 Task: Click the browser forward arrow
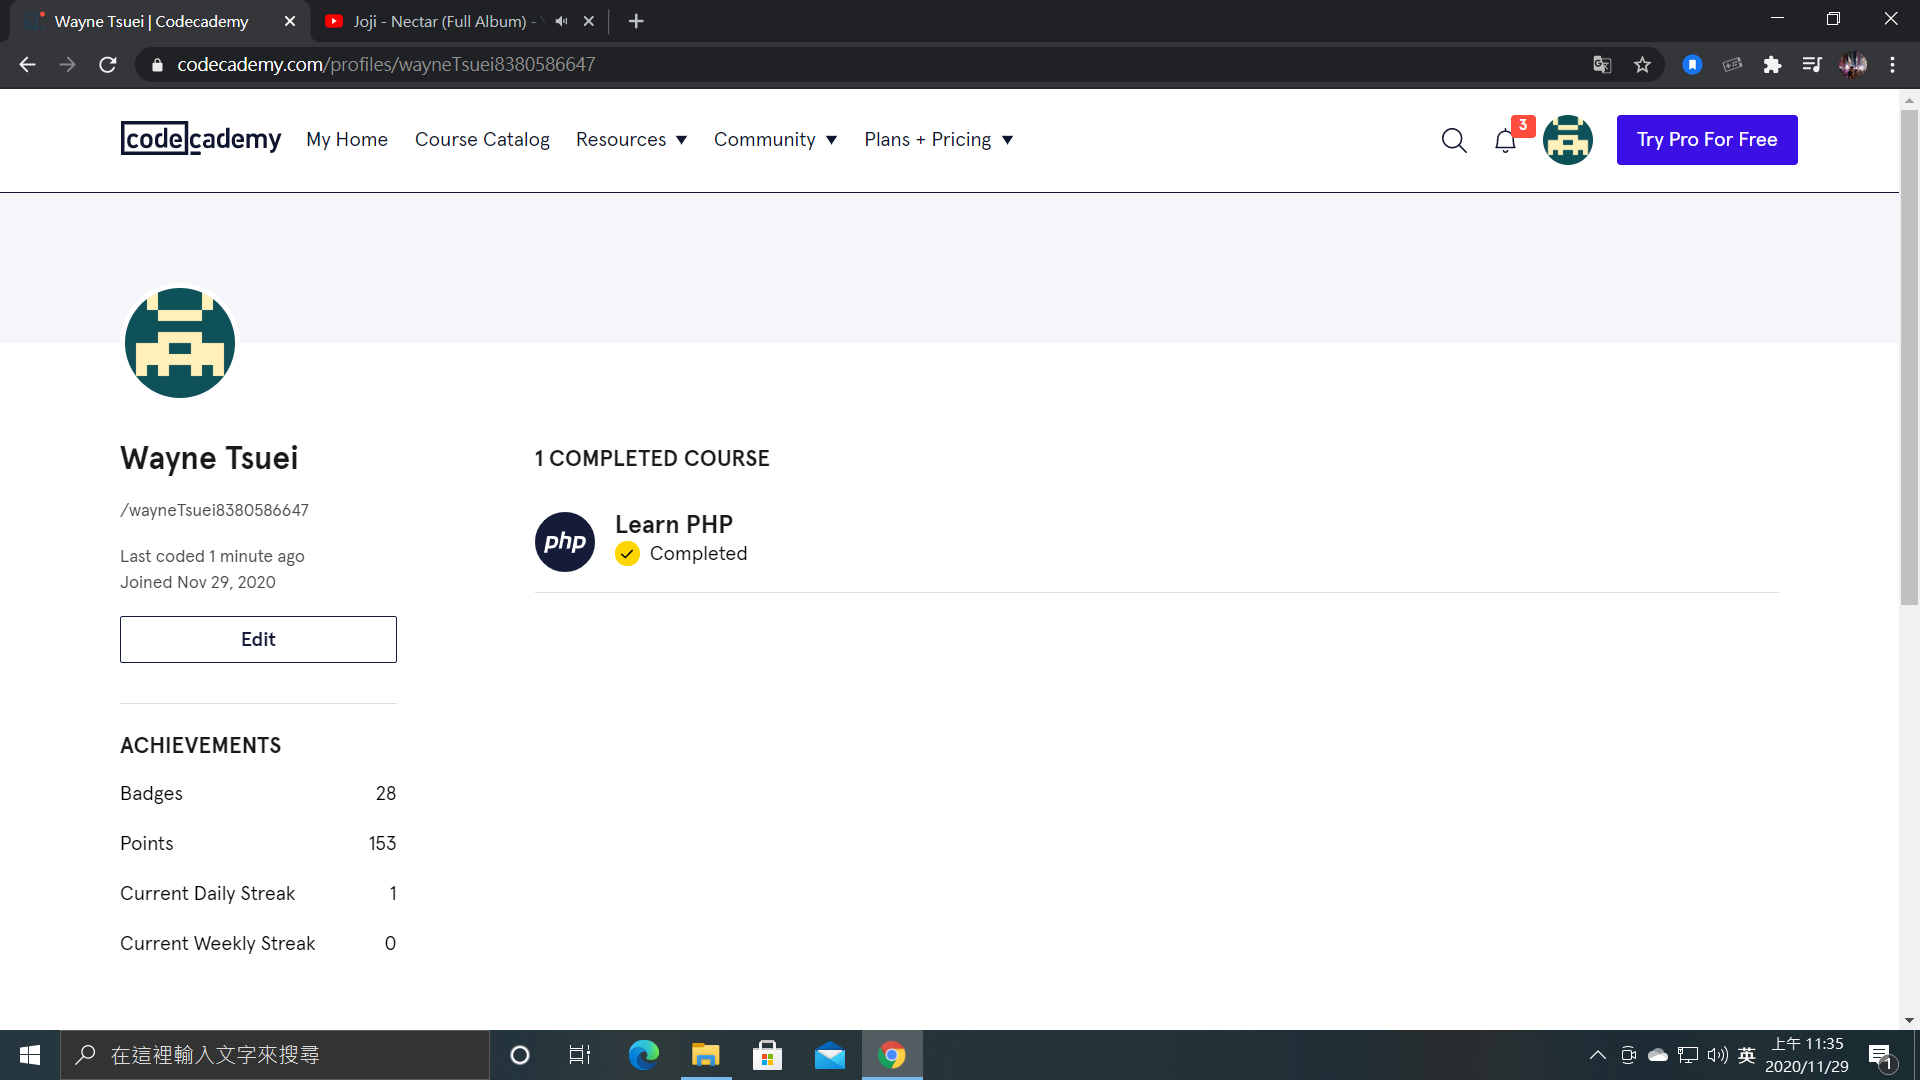point(67,65)
